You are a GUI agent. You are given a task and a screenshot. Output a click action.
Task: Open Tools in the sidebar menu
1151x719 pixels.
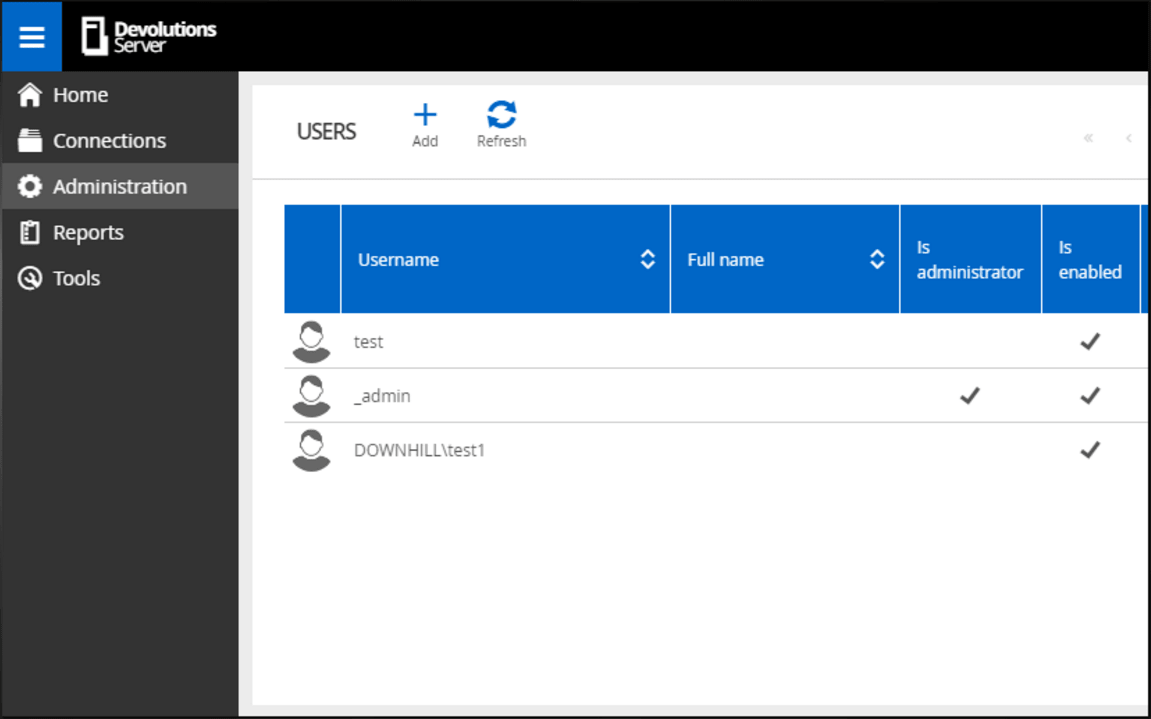(76, 279)
